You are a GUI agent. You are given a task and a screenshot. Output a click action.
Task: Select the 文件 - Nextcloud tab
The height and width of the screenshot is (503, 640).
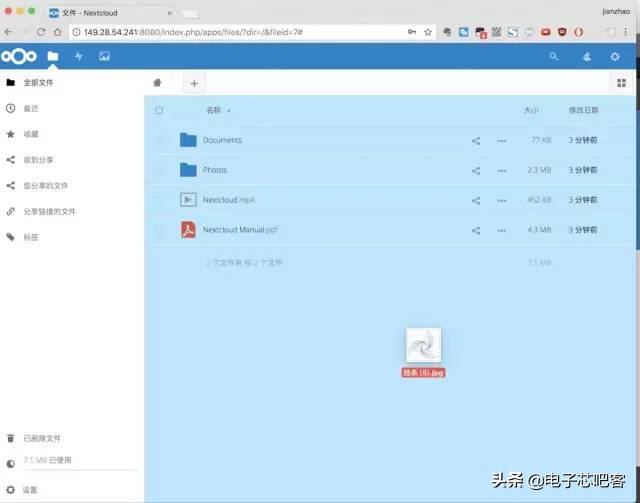110,13
